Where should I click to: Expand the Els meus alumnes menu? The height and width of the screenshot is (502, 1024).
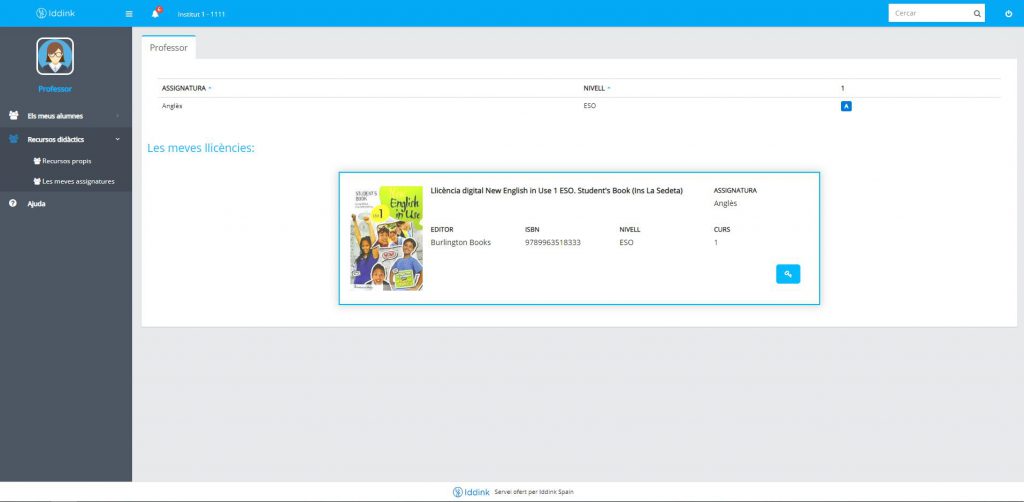click(55, 116)
